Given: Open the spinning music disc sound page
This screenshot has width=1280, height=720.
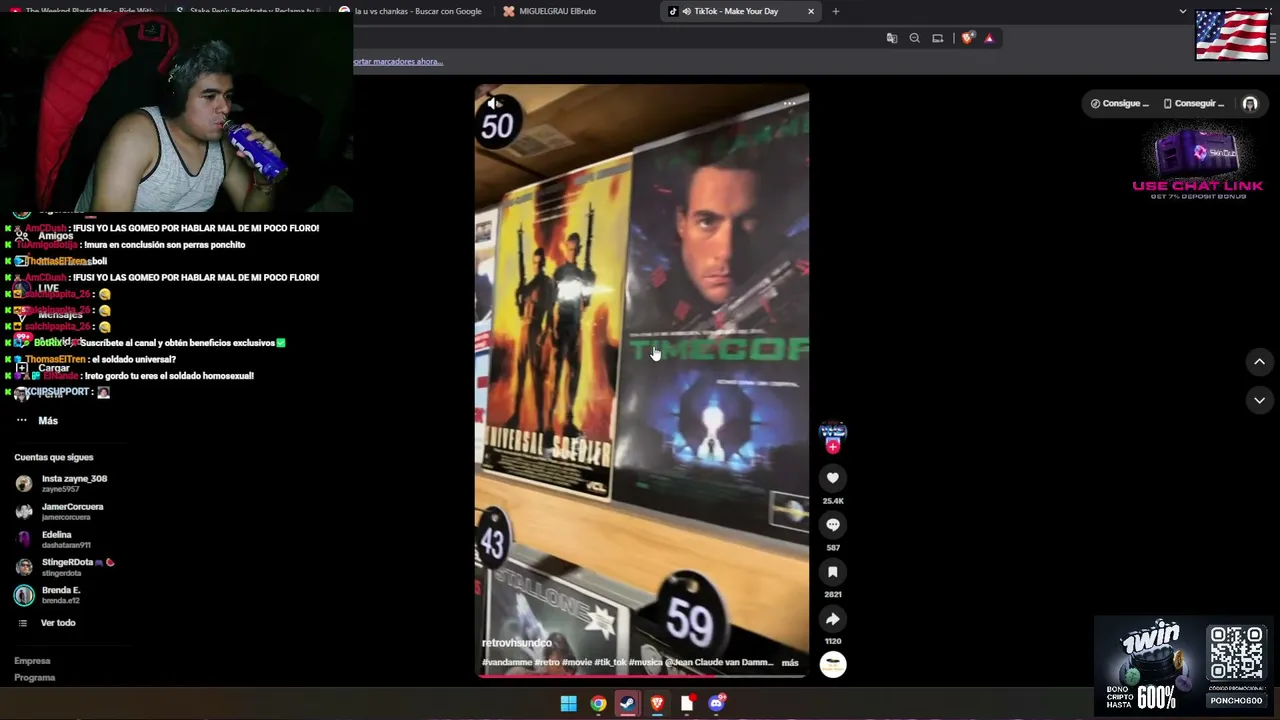Looking at the screenshot, I should pos(832,665).
